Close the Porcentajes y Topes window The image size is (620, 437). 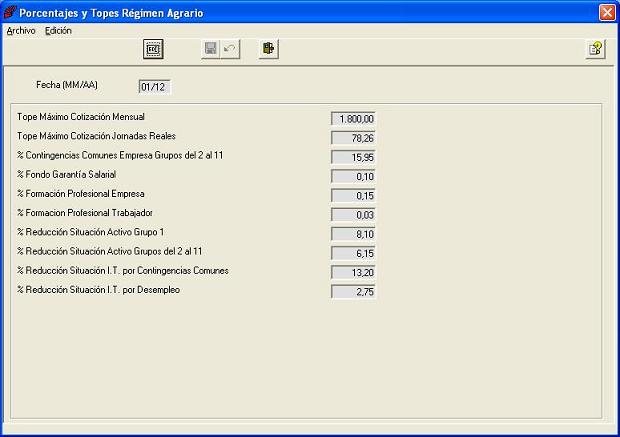click(x=607, y=13)
